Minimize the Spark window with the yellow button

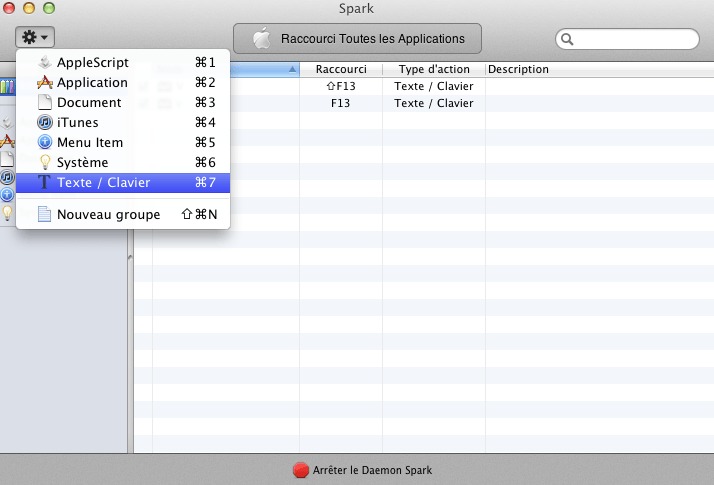29,8
